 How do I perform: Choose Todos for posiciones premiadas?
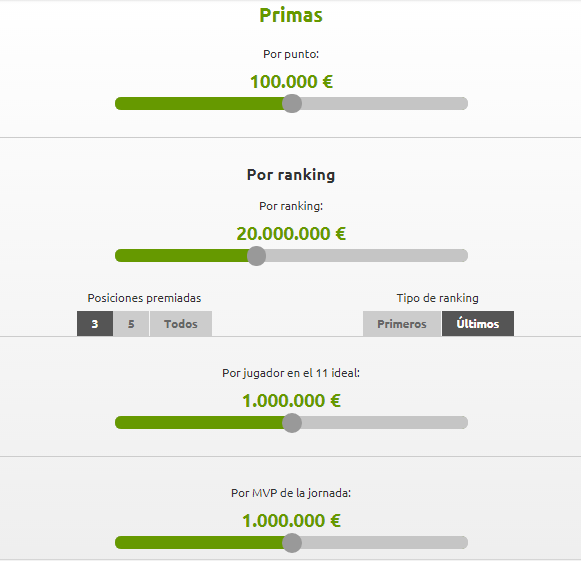click(x=181, y=324)
